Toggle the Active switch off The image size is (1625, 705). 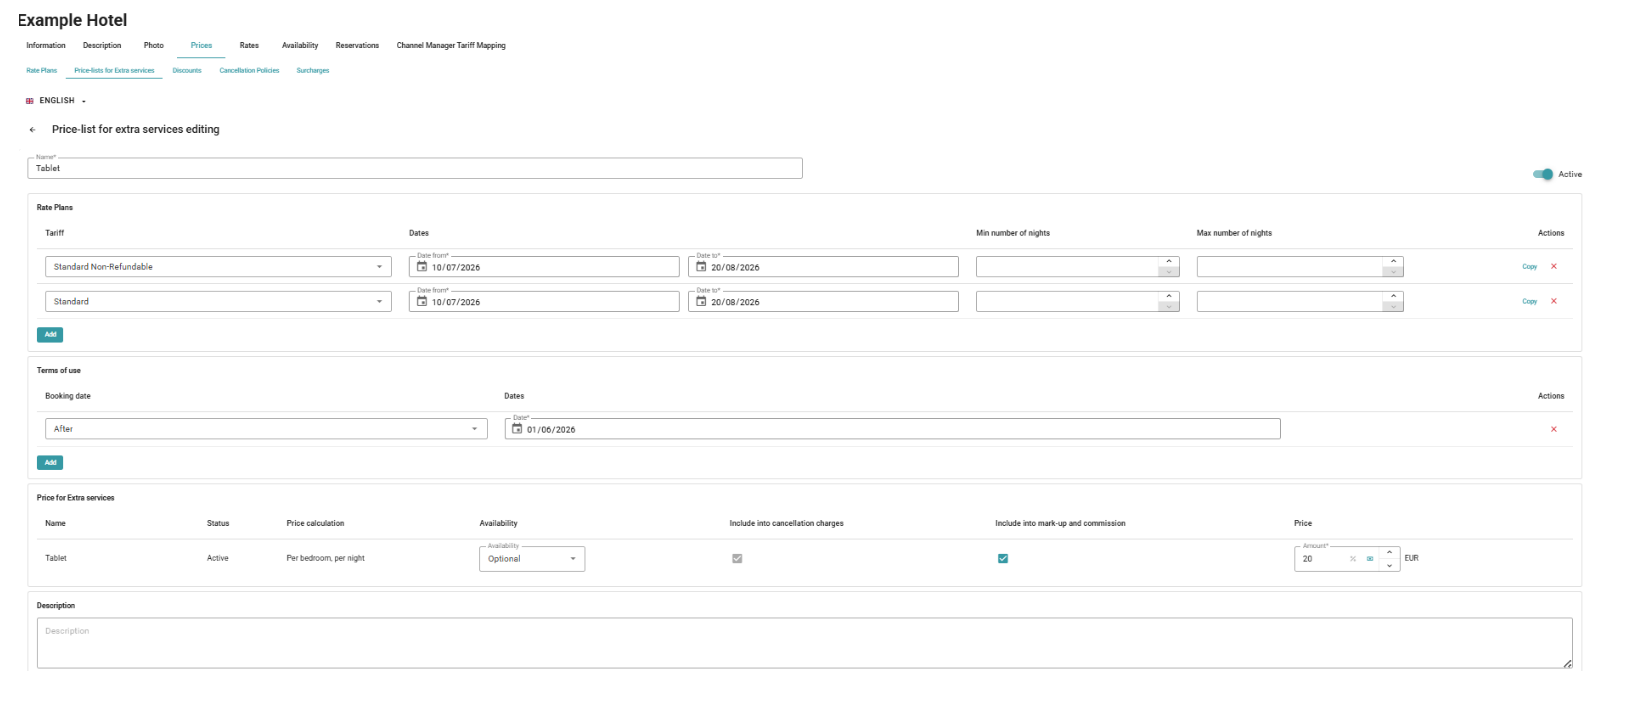1543,174
